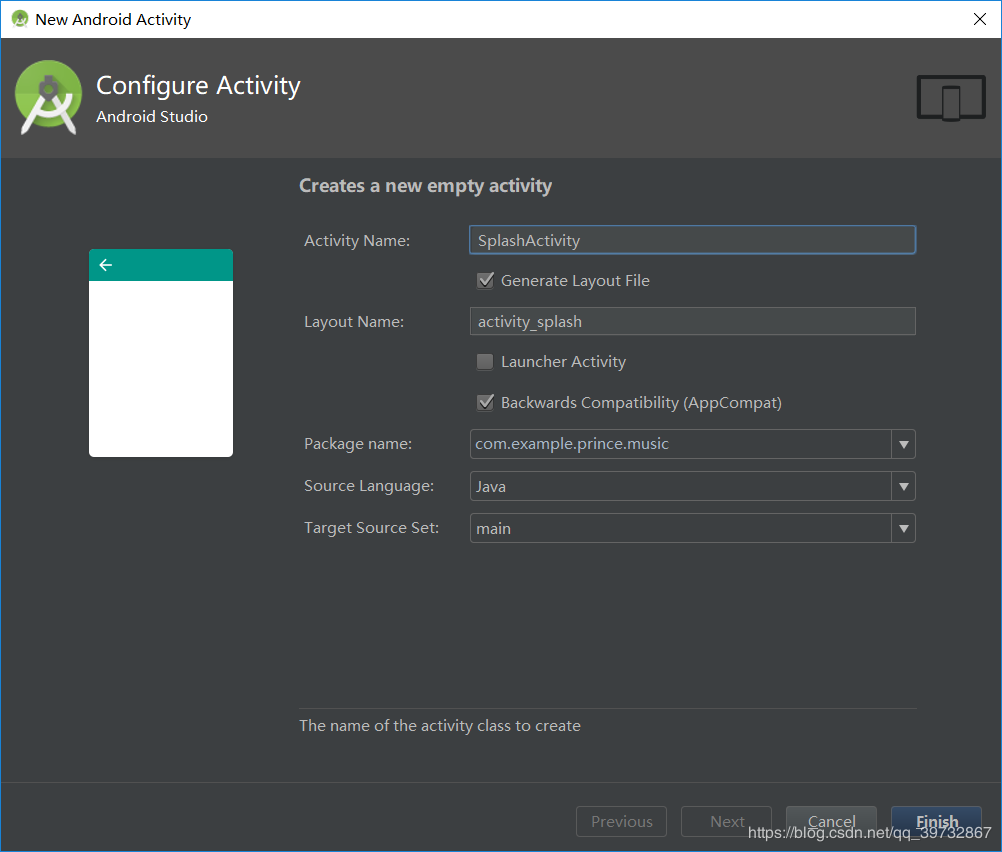Click the back arrow in activity preview
The image size is (1002, 852).
(106, 264)
